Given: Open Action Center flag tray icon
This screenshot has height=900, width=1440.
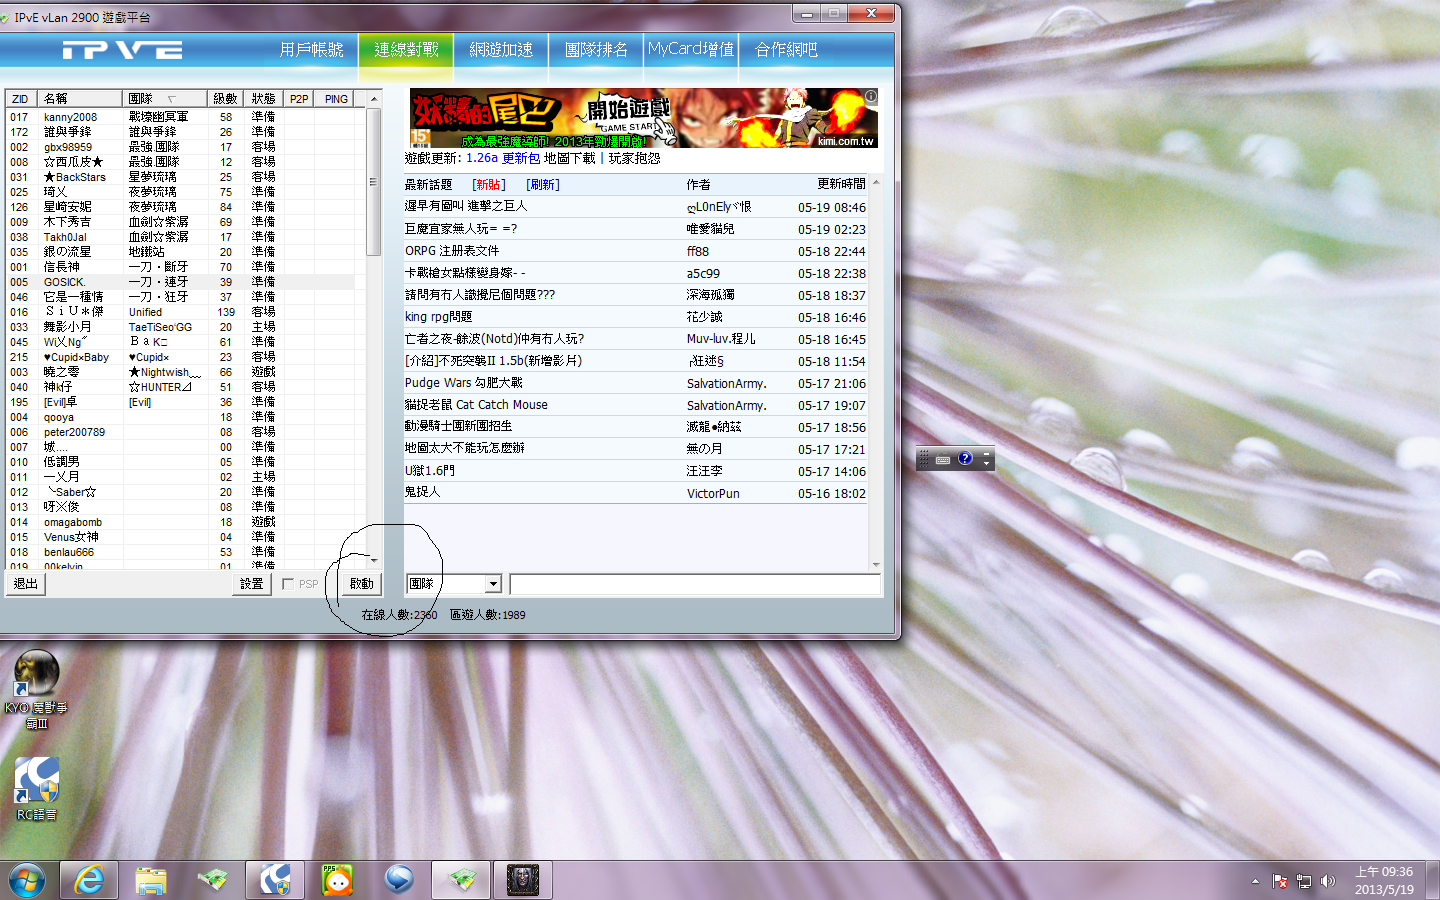Looking at the screenshot, I should click(1280, 881).
